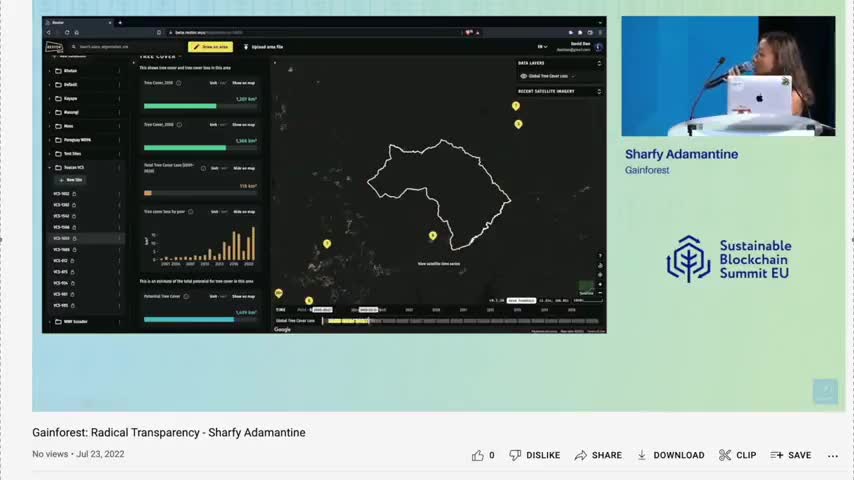The width and height of the screenshot is (854, 480).
Task: Click the orange Total Tree Cover Loss bar
Action: click(148, 193)
